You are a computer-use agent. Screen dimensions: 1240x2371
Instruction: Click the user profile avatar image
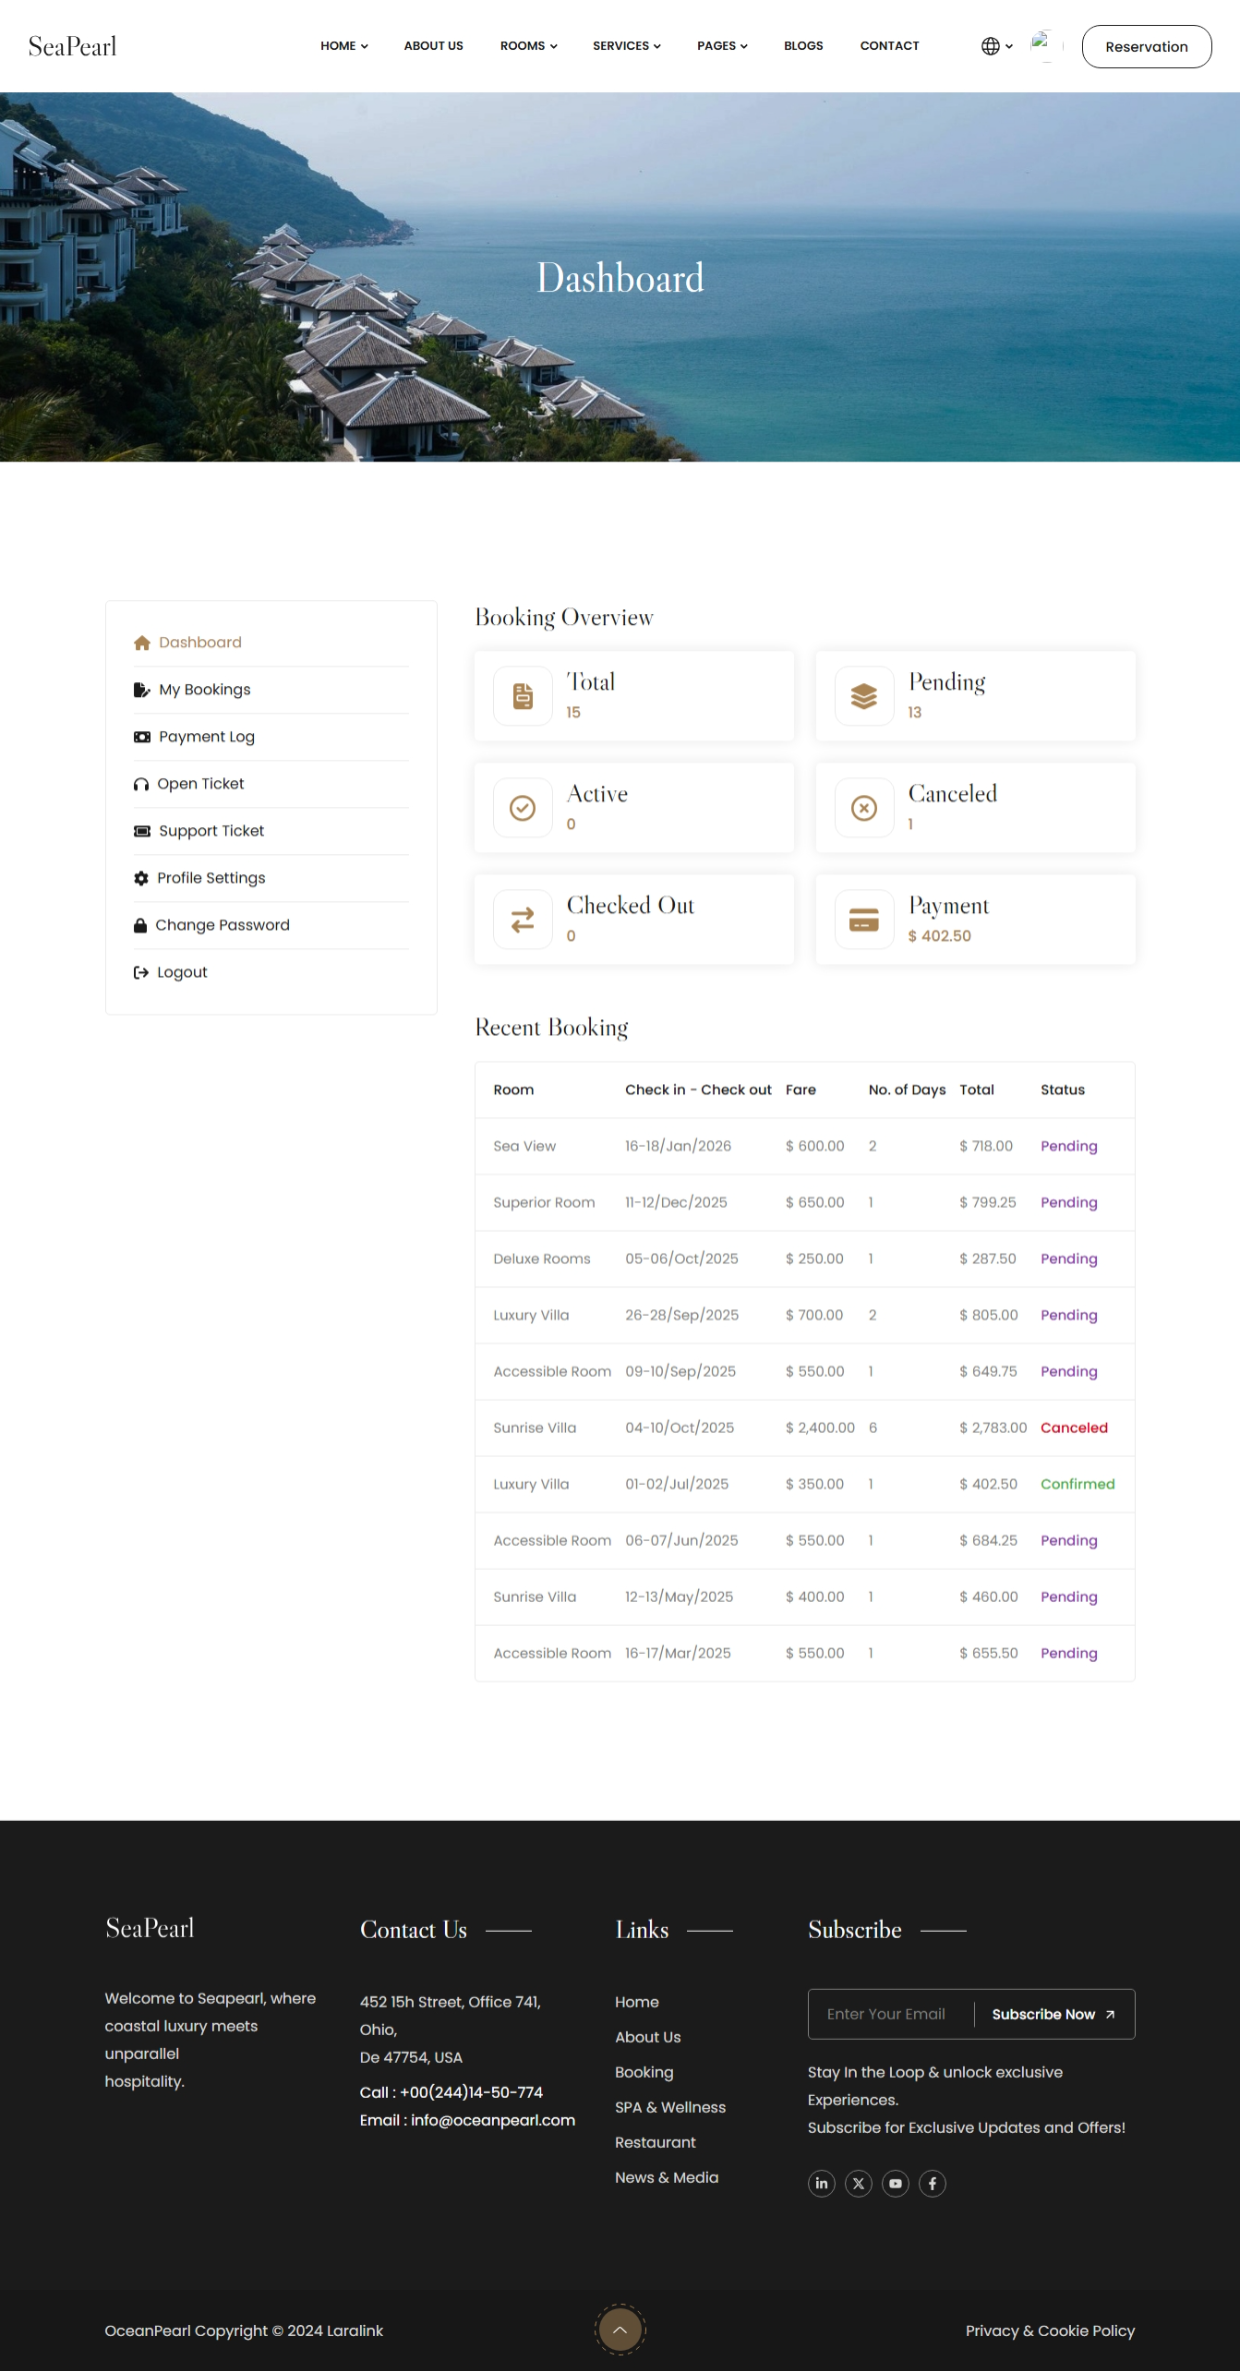(1043, 46)
